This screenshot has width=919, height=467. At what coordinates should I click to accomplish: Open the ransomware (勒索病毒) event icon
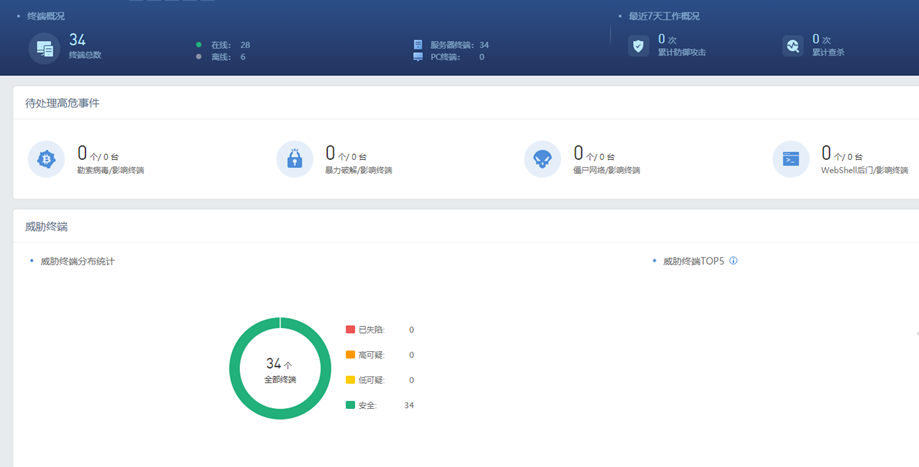pyautogui.click(x=46, y=159)
